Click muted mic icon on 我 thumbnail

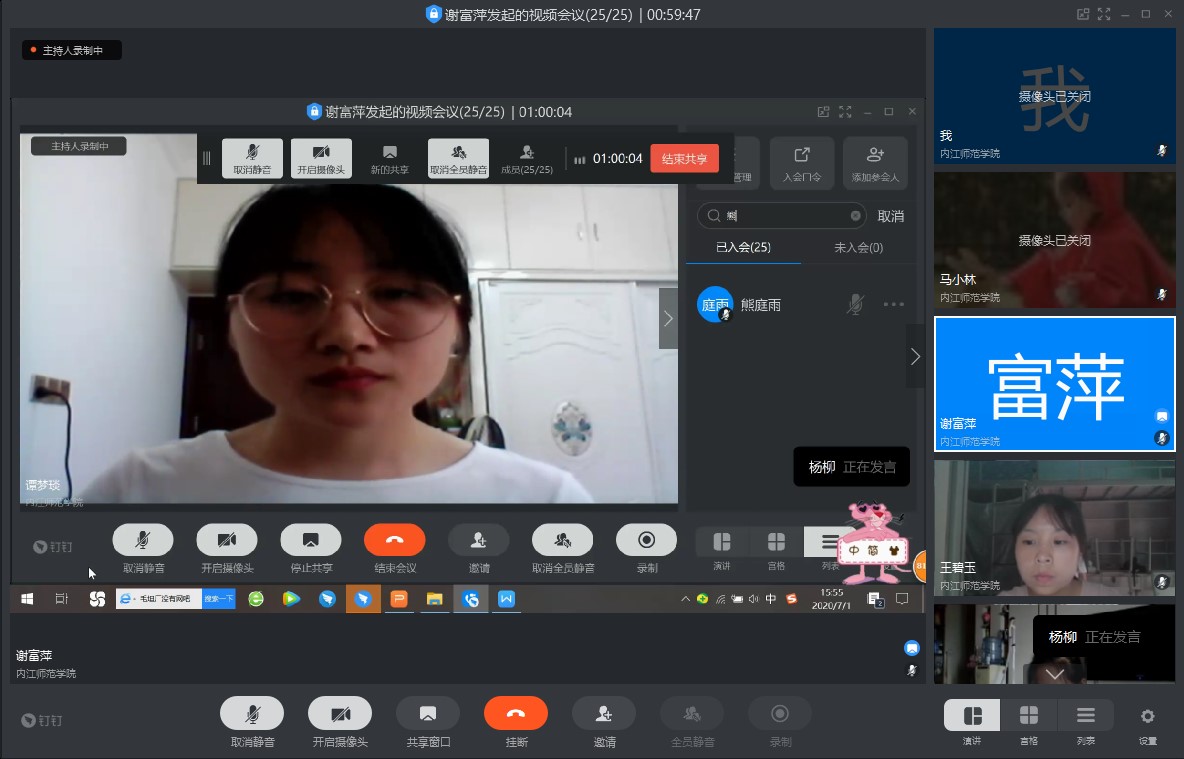1162,150
